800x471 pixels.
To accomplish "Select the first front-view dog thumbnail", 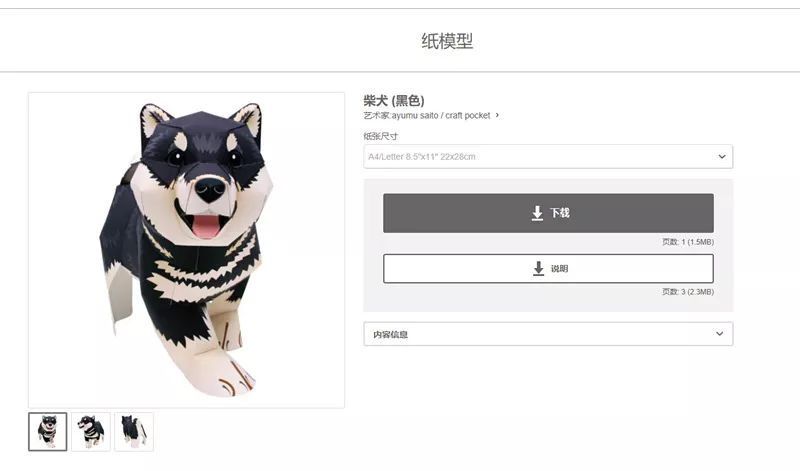I will [48, 431].
